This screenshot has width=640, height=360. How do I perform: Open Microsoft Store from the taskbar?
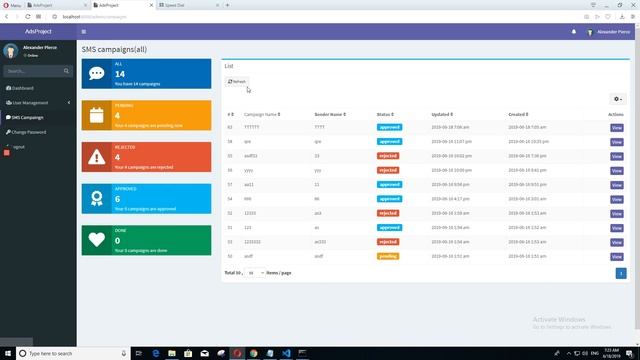tap(188, 353)
